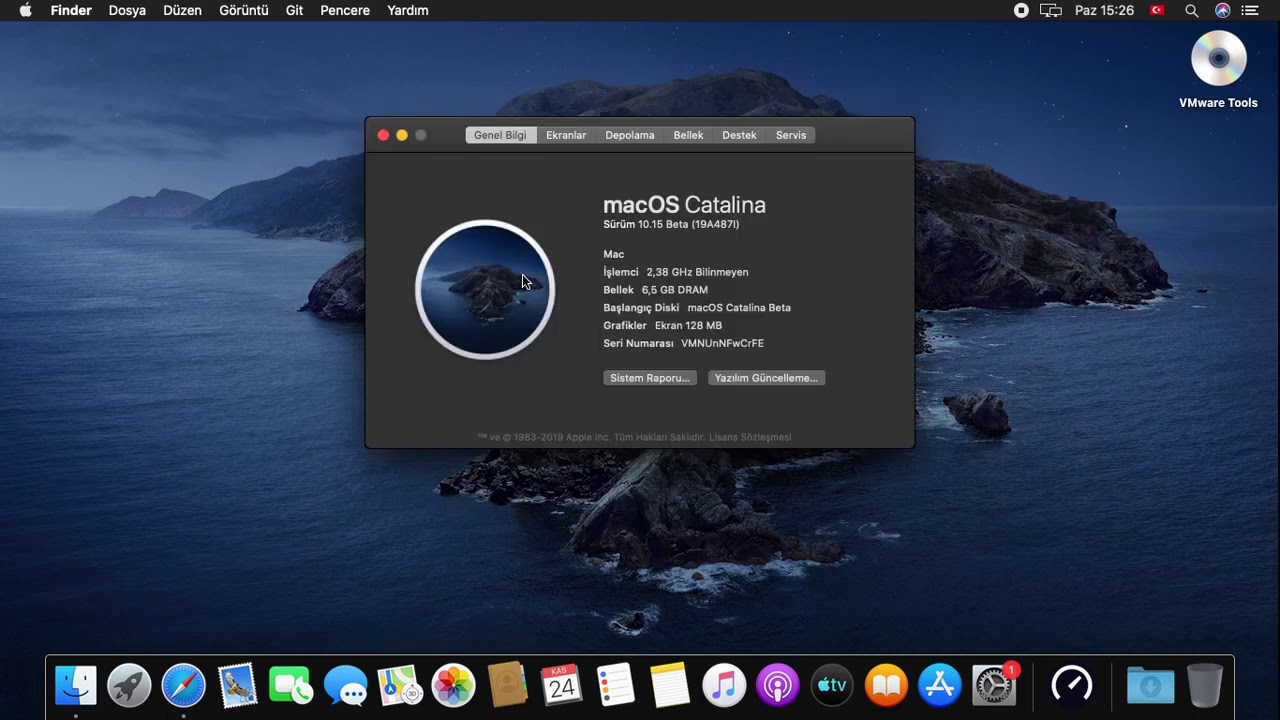Open Messages chat bubble icon

pos(345,686)
